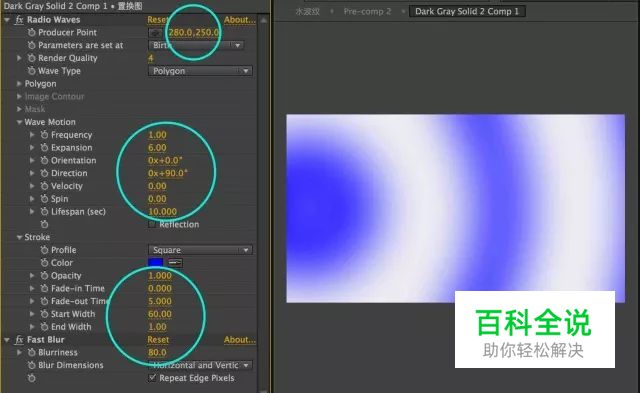Toggle the Color stopwatch in Stroke

tap(44, 262)
